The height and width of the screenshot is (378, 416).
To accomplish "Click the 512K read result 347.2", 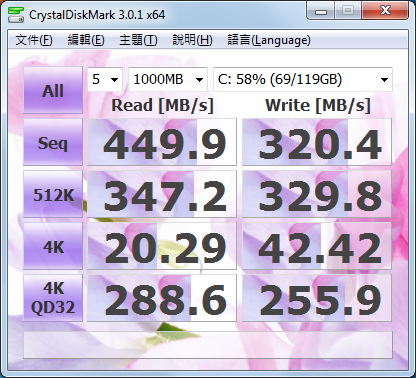I will (x=162, y=194).
